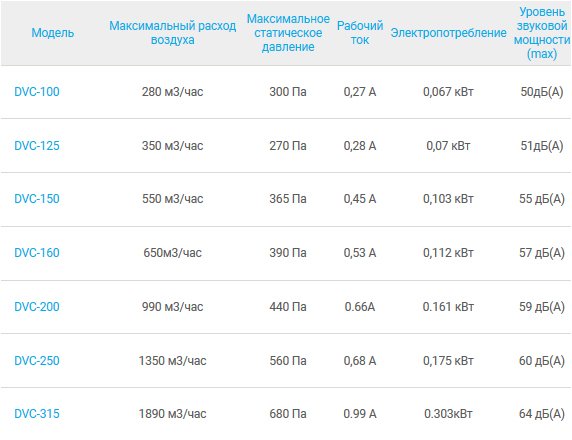Click Уровень звуковой мощности header
The width and height of the screenshot is (572, 440).
[x=542, y=33]
